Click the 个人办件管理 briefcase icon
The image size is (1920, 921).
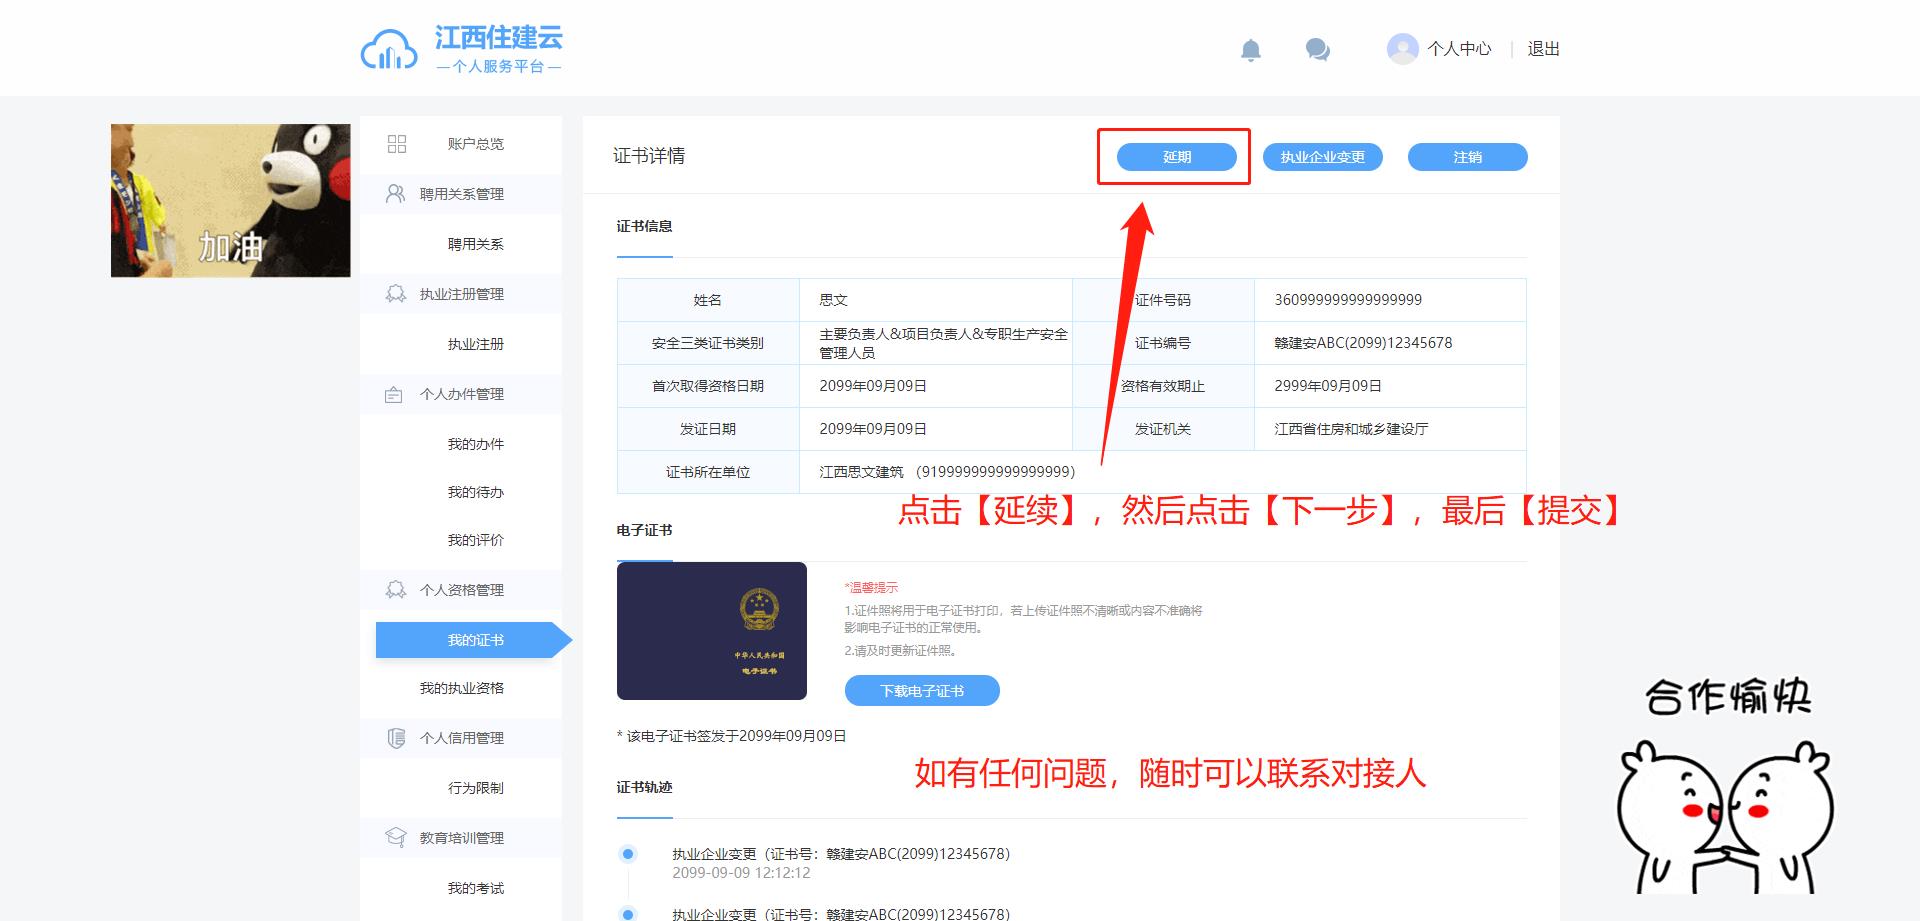pyautogui.click(x=394, y=395)
